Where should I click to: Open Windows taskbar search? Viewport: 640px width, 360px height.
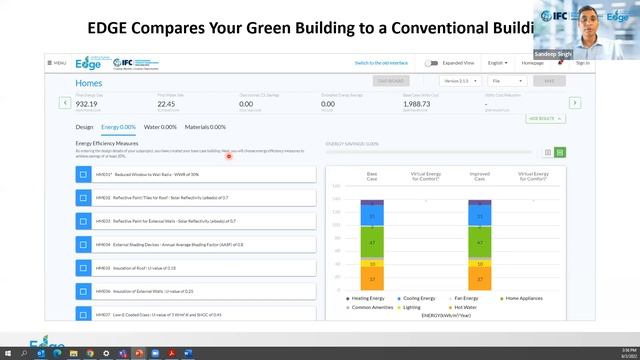tap(24, 353)
